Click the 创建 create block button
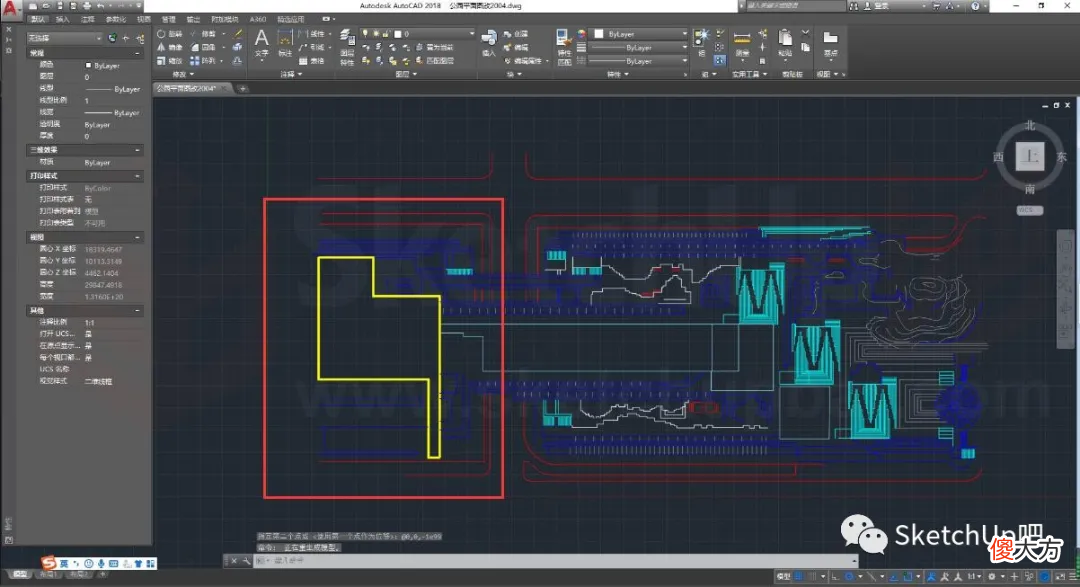This screenshot has height=587, width=1080. click(x=515, y=33)
